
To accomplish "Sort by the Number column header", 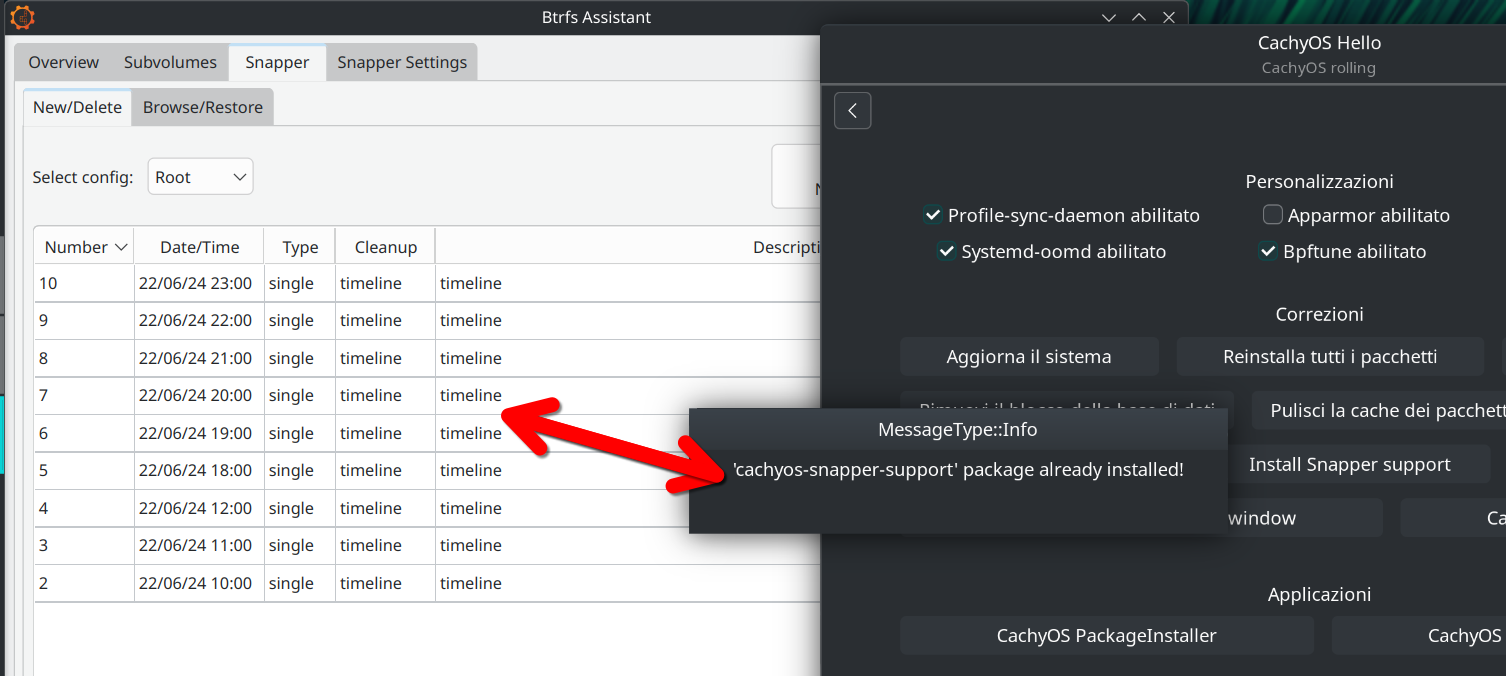I will pos(84,247).
